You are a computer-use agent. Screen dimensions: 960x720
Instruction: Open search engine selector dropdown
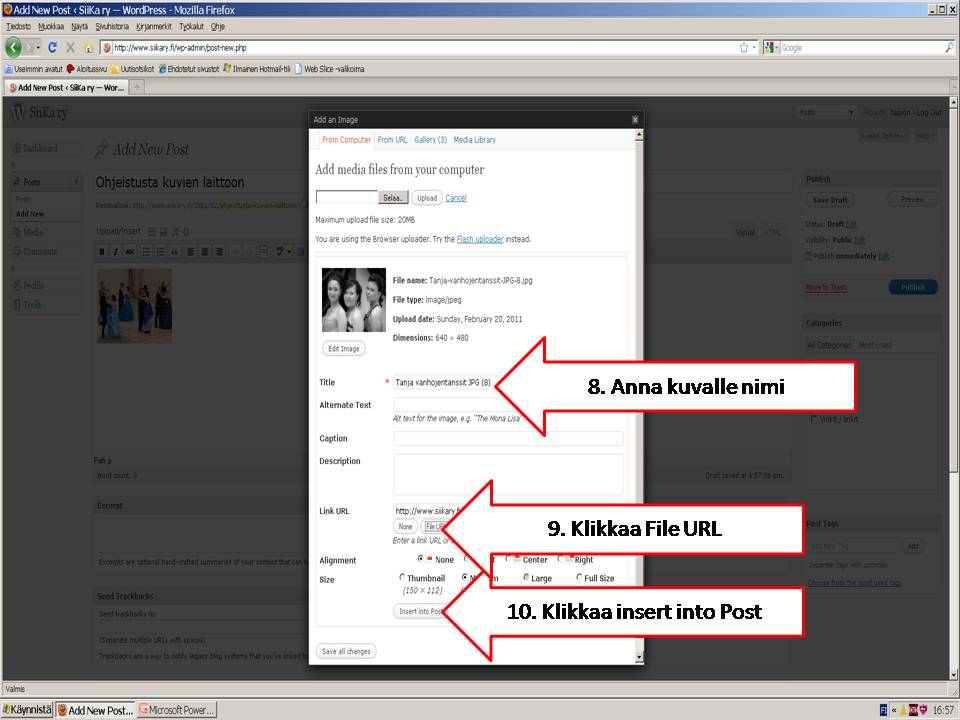[x=772, y=47]
